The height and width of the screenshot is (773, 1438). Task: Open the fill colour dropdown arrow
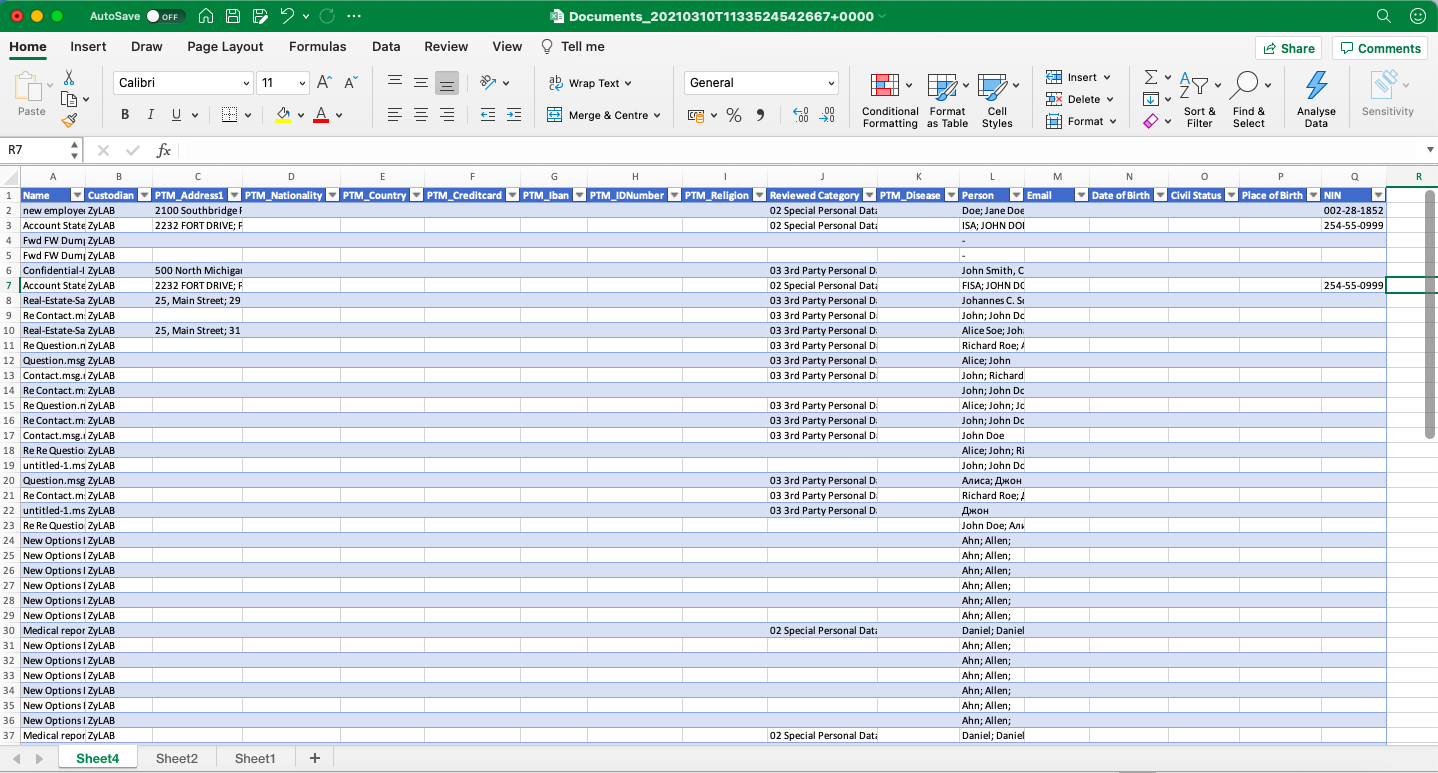tap(301, 115)
